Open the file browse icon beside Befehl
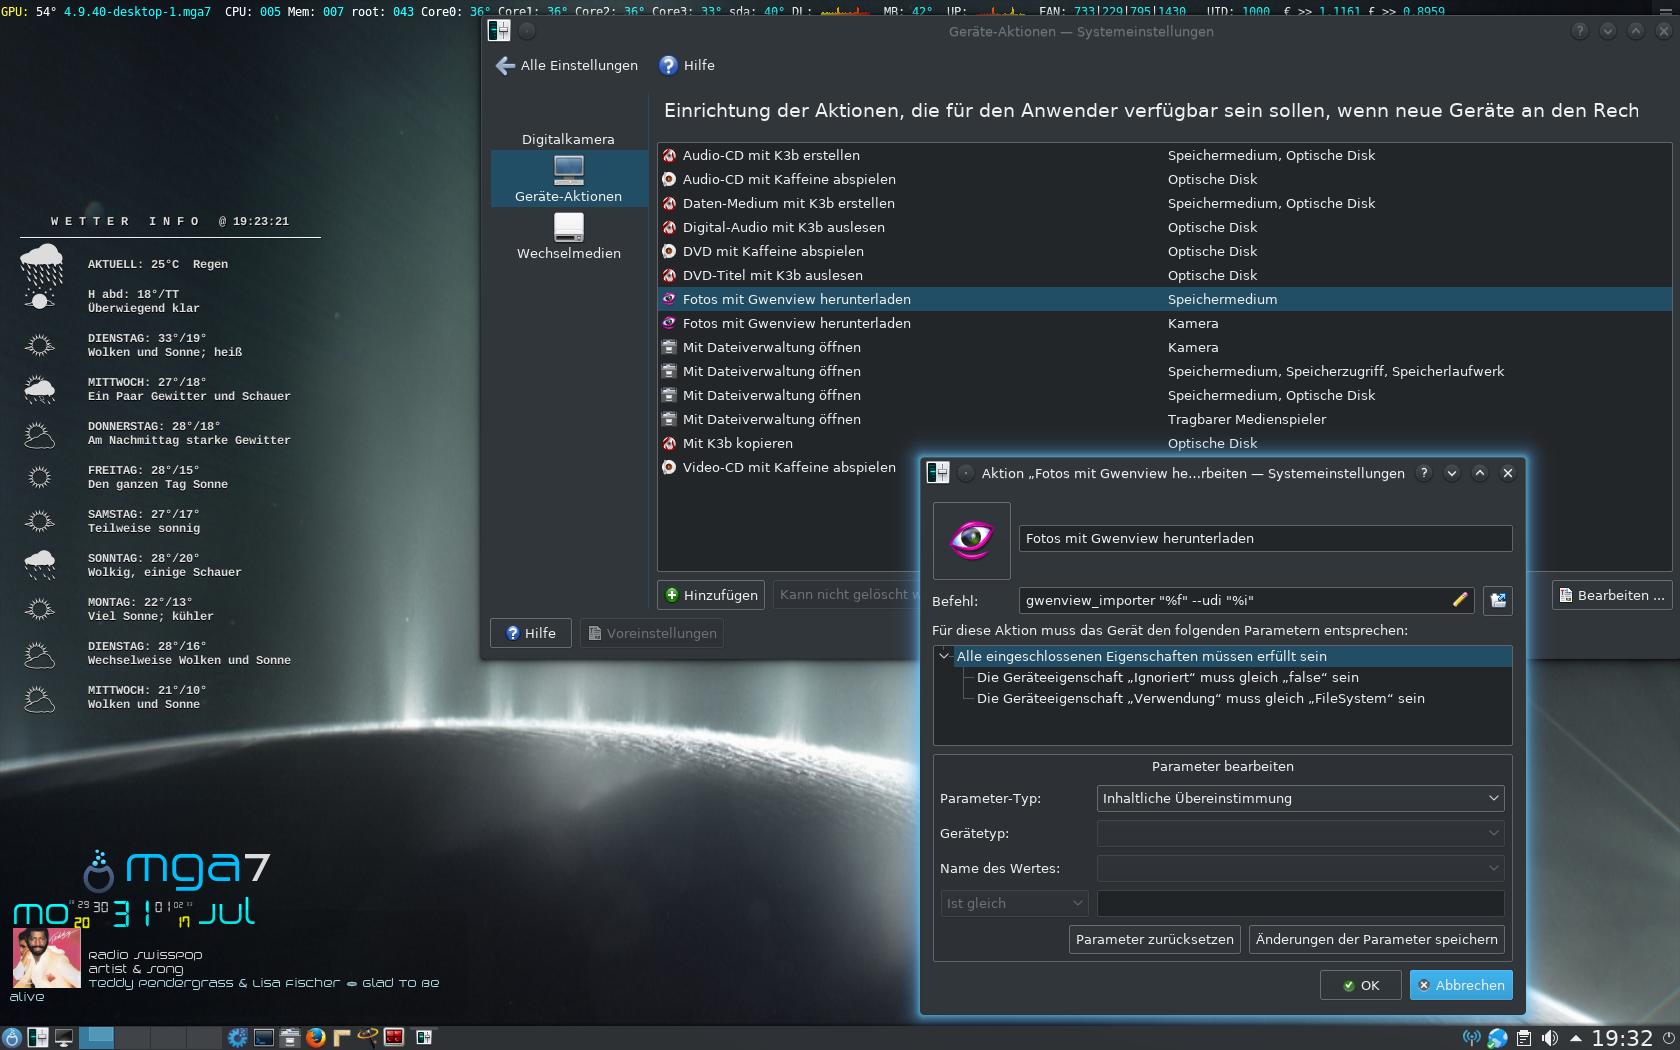This screenshot has height=1050, width=1680. (1497, 600)
